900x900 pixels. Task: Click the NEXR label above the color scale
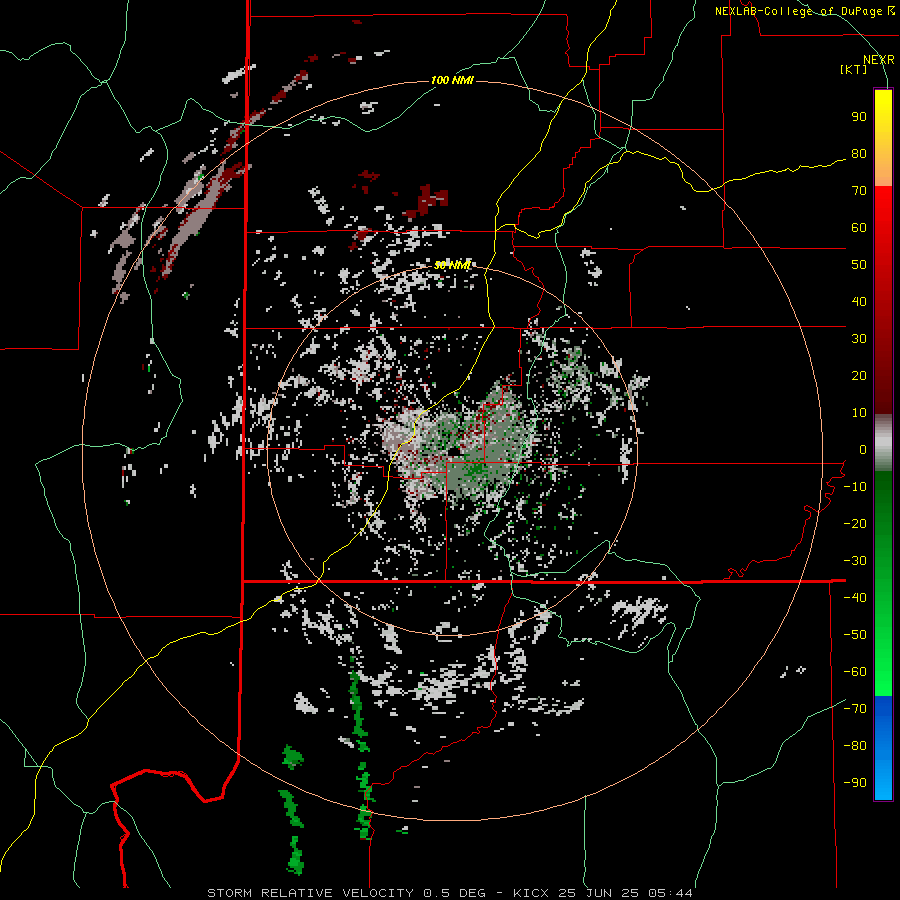[879, 60]
